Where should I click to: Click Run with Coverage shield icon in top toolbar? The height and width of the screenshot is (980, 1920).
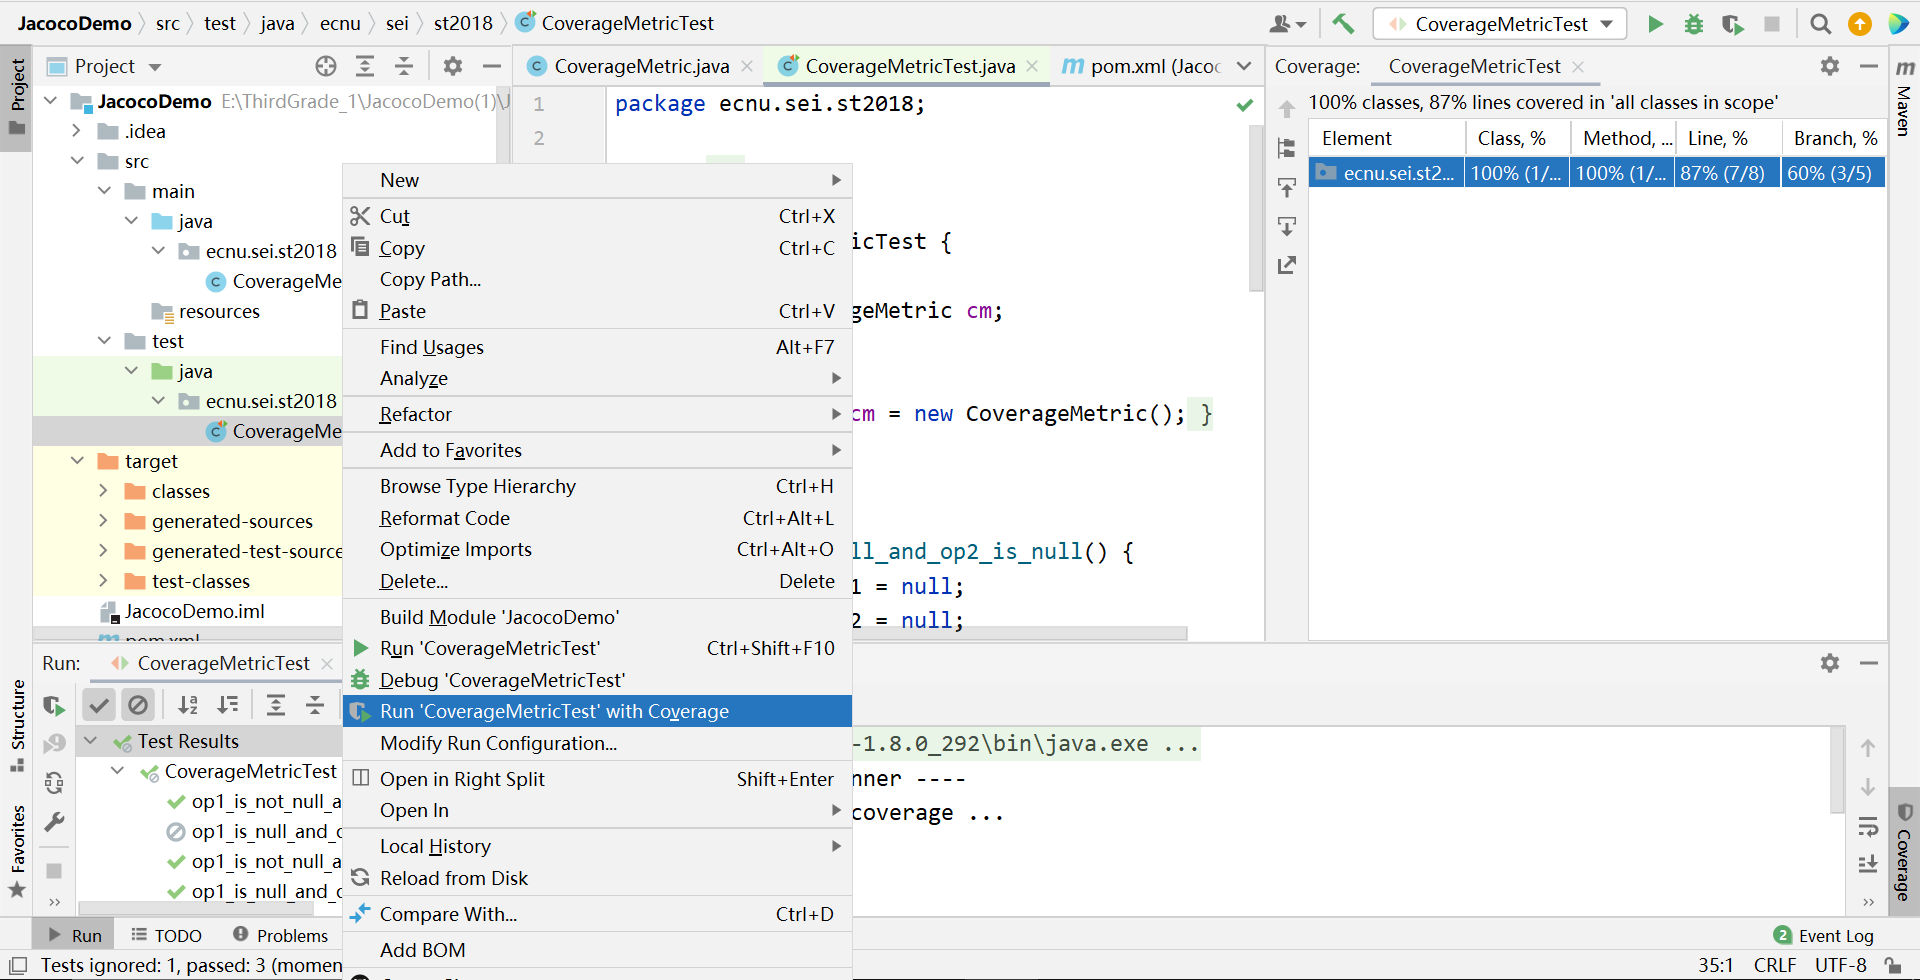point(1733,23)
